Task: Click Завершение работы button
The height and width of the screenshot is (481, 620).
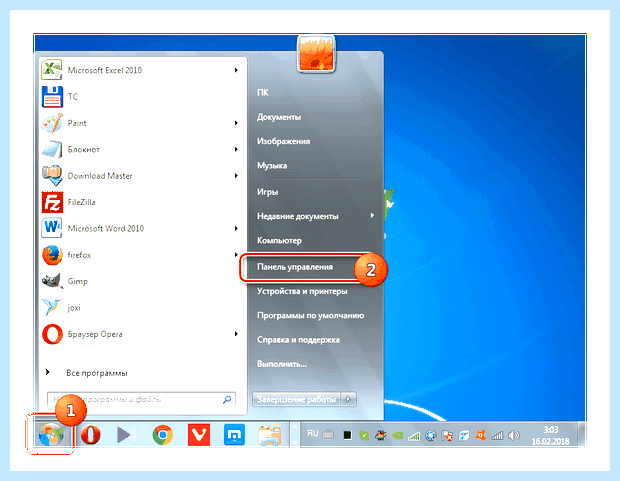Action: coord(297,399)
